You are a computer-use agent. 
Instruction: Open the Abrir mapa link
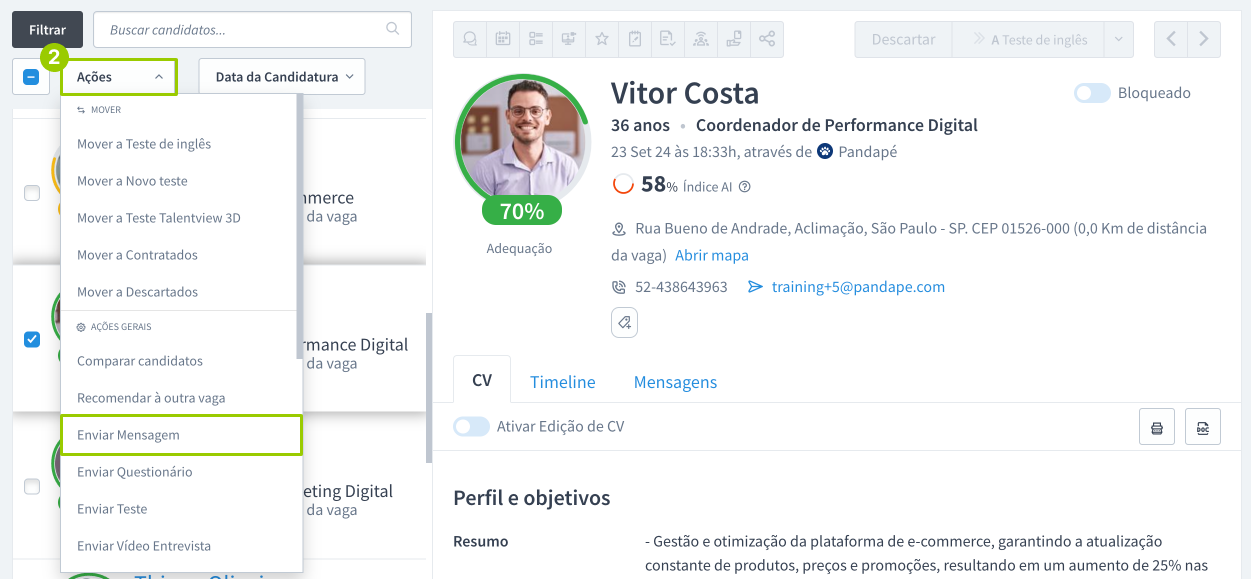pos(712,255)
